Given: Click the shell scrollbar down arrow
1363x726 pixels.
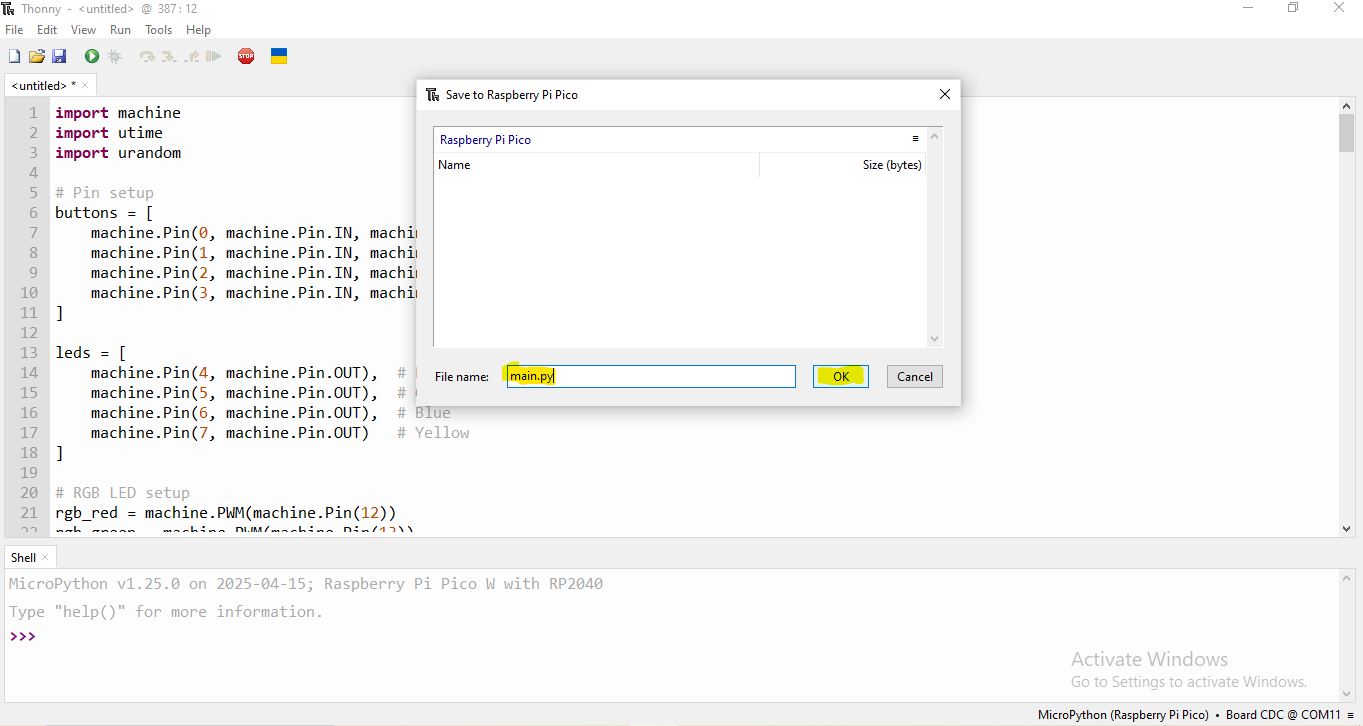Looking at the screenshot, I should click(1347, 693).
